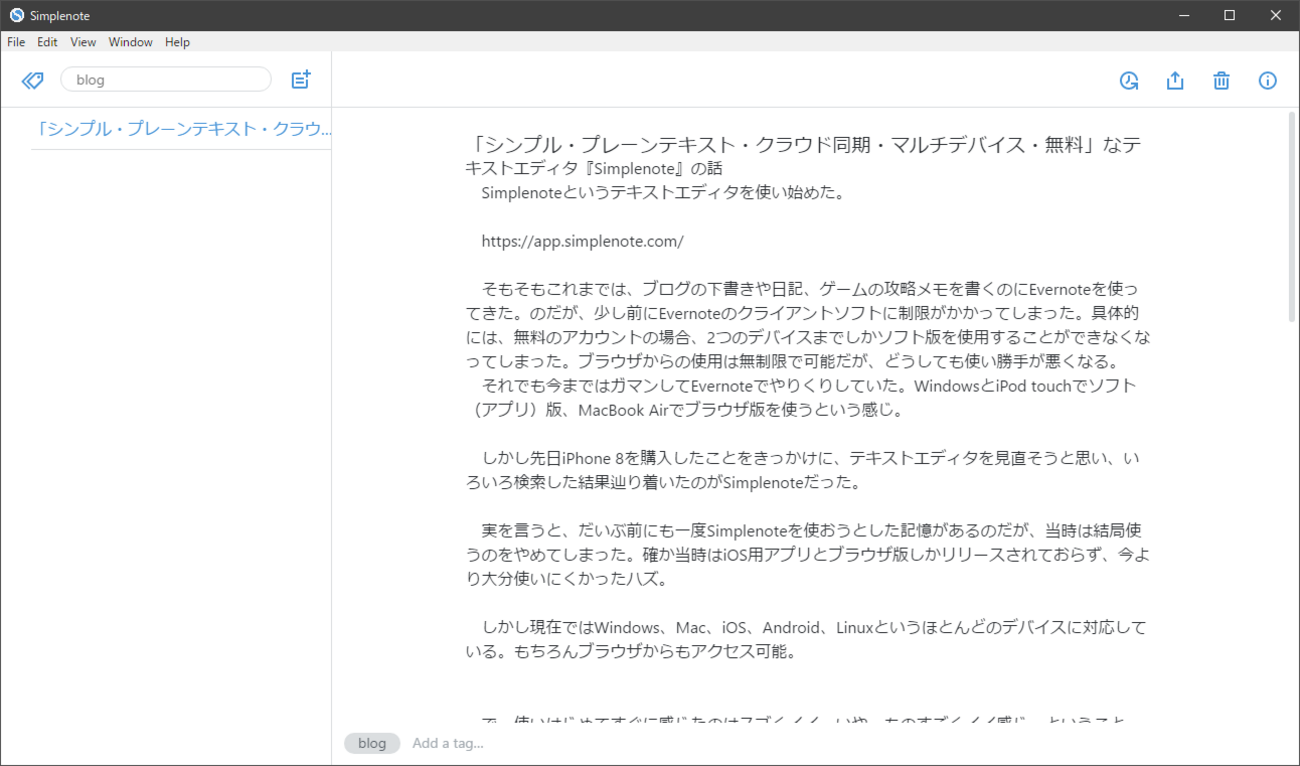Open the tags menu icon
1300x766 pixels.
click(33, 80)
